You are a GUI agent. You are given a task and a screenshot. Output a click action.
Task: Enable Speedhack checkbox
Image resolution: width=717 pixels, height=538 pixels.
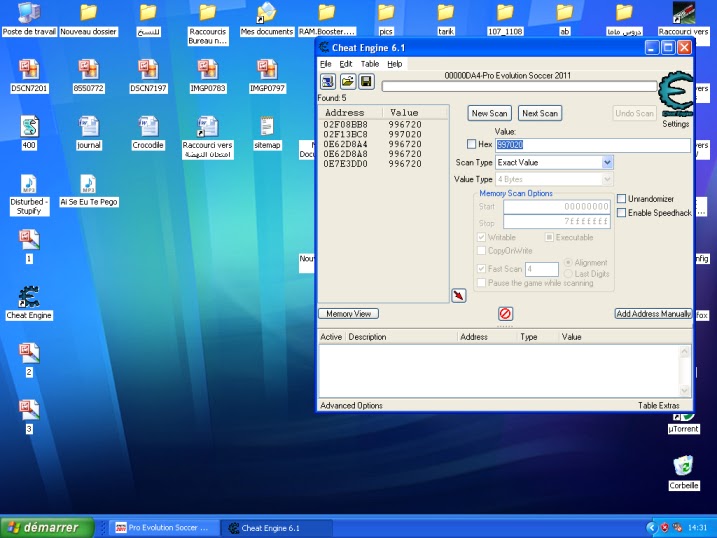pos(621,213)
